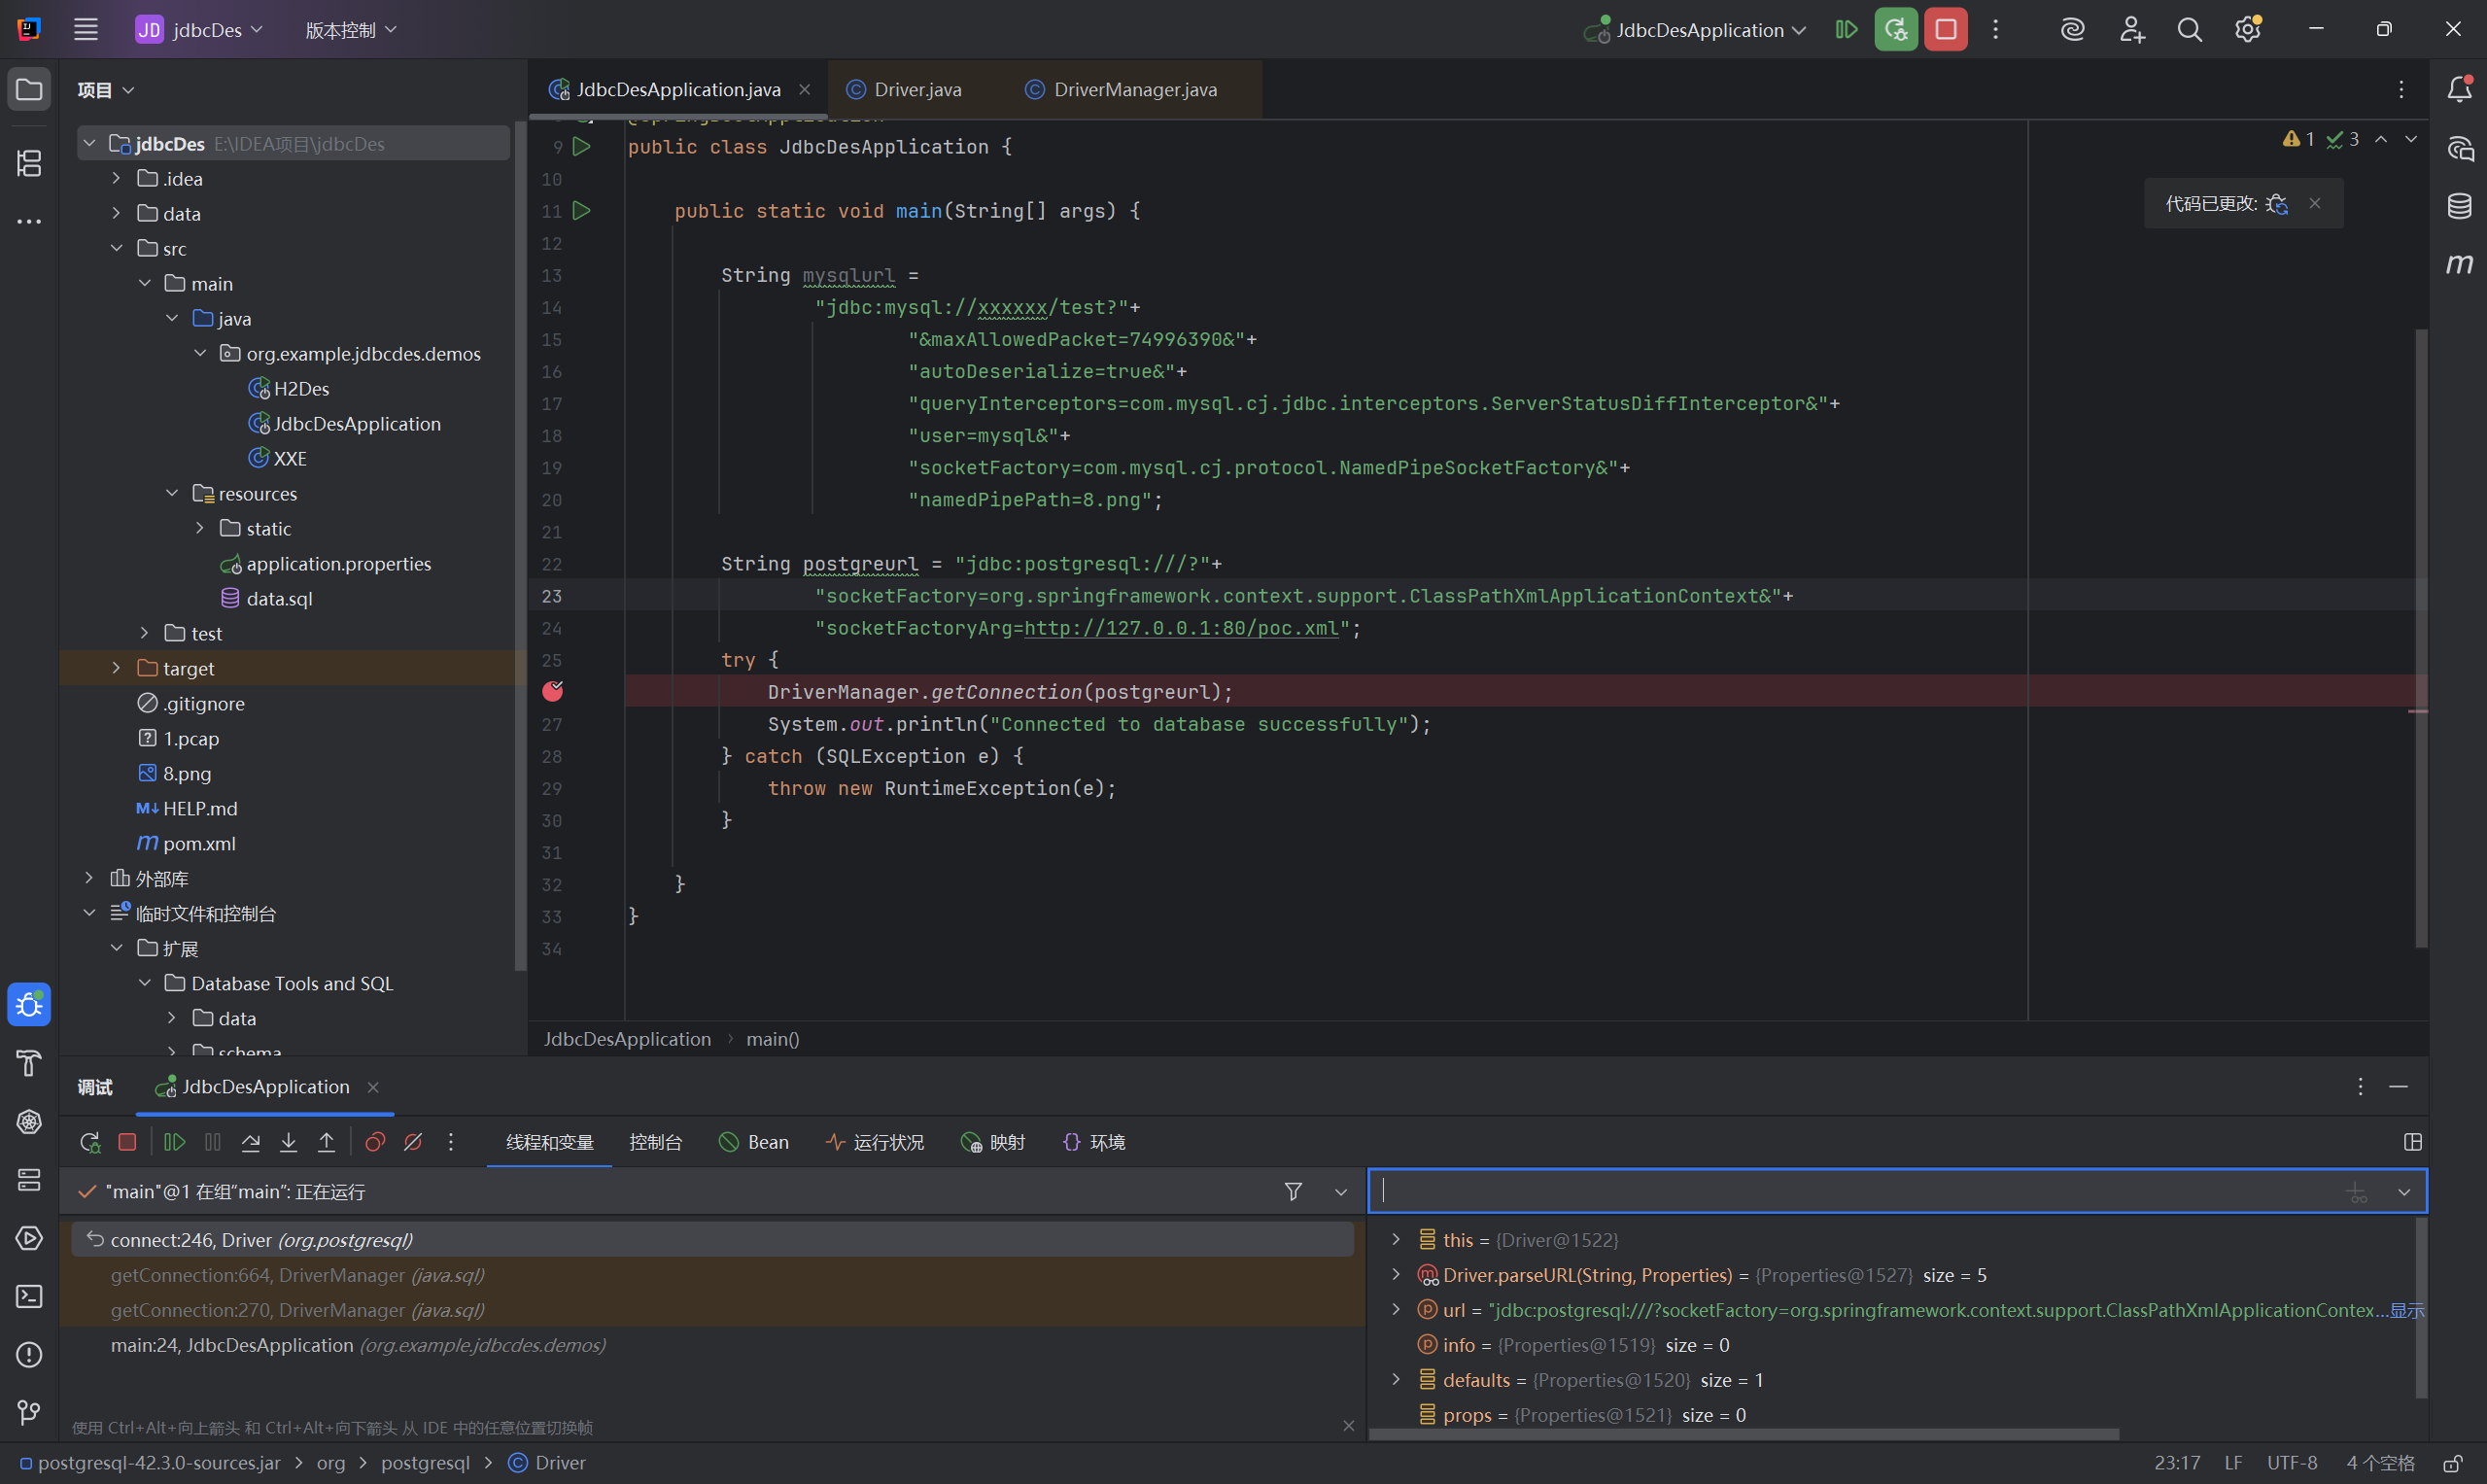Open the Maven tool window icon

(2459, 264)
